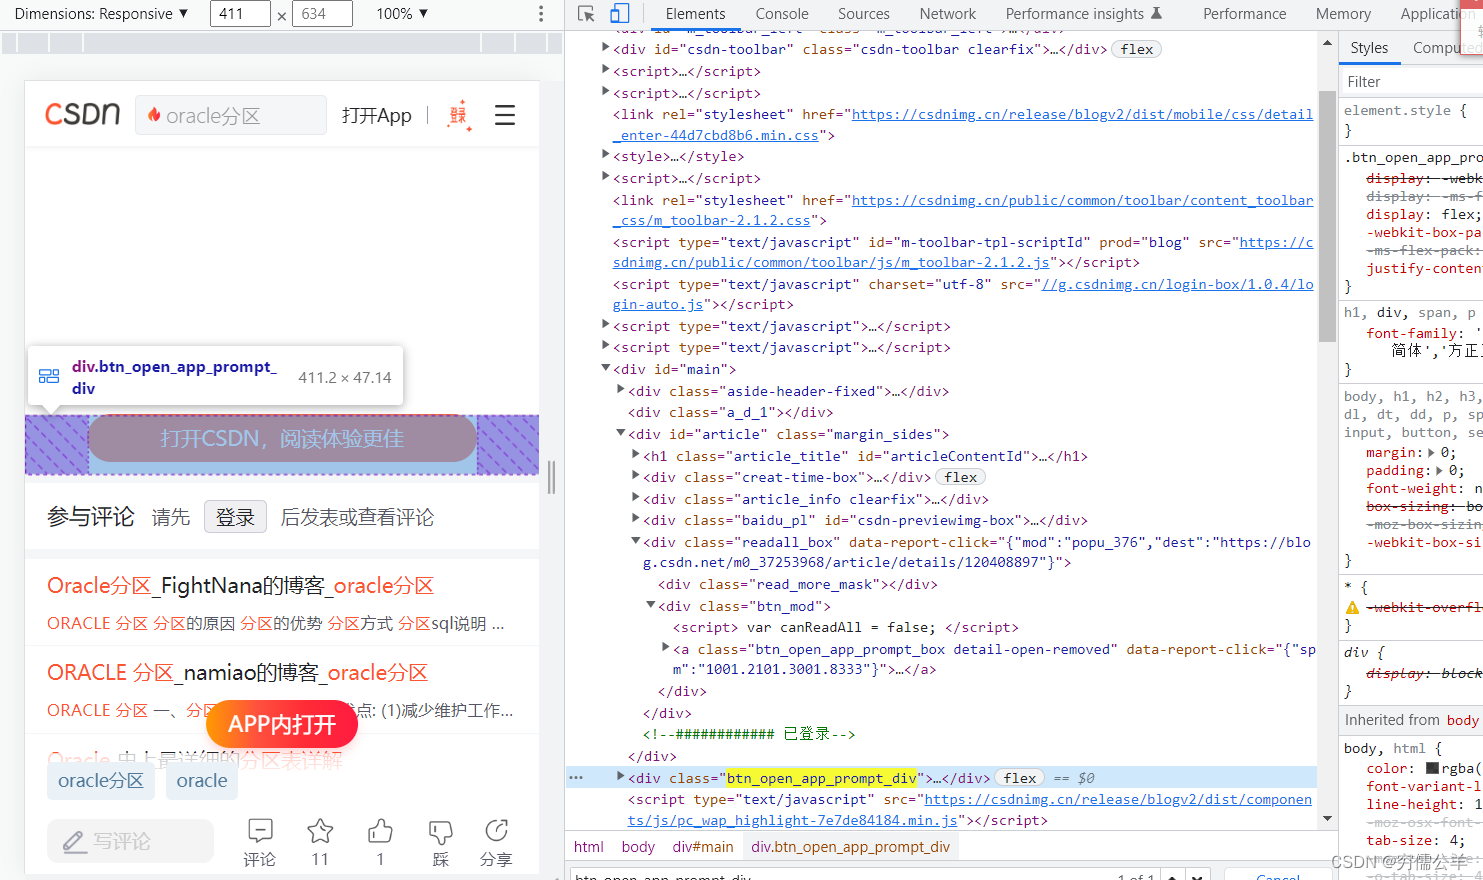Open the Performance insights tab

point(1084,14)
